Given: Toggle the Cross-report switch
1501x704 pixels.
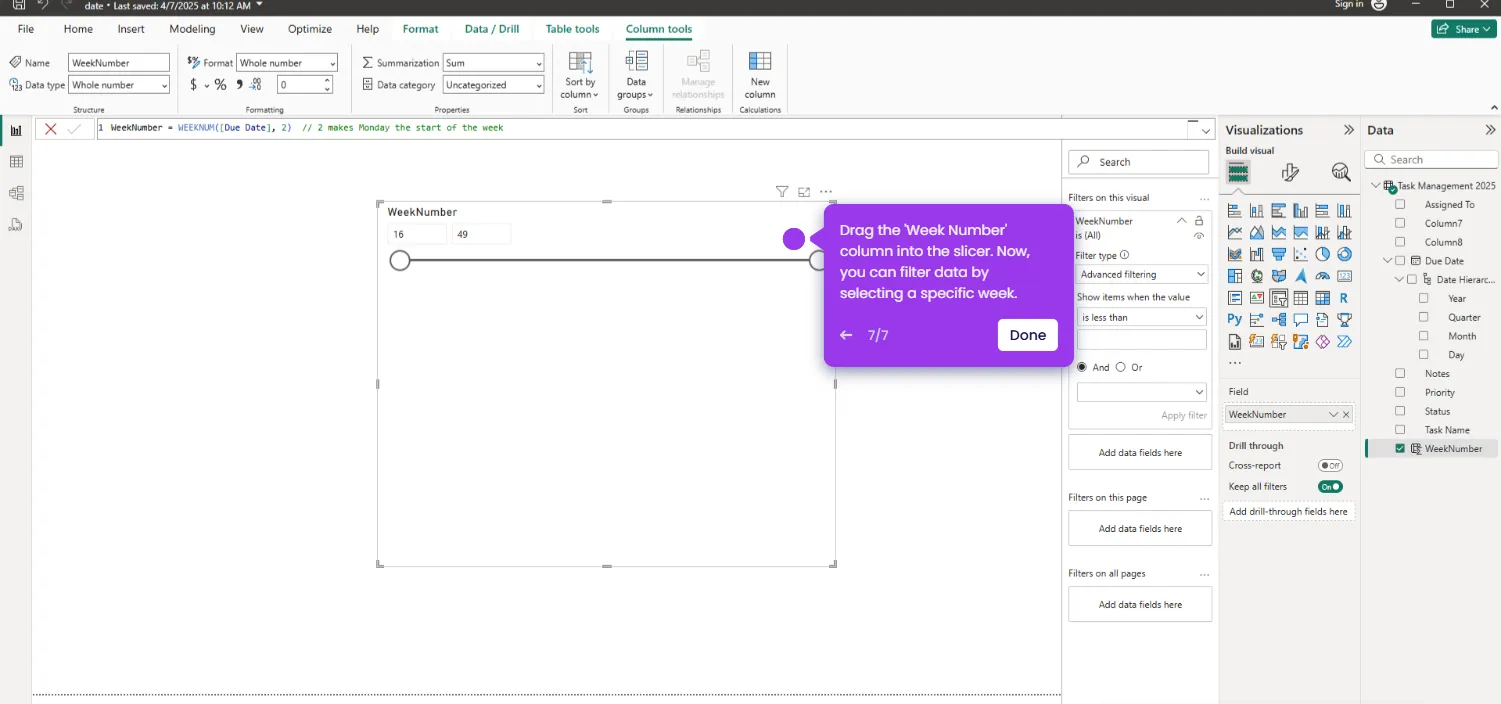Looking at the screenshot, I should pos(1330,465).
